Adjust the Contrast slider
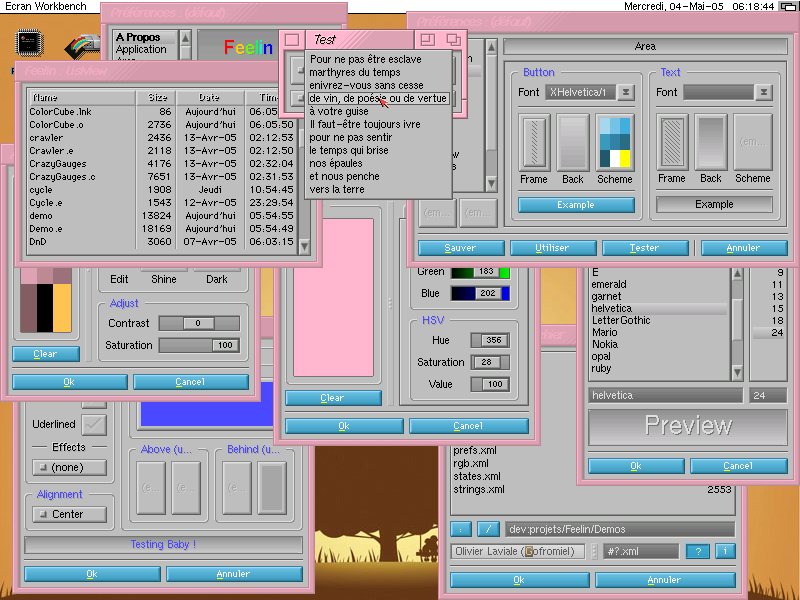The width and height of the screenshot is (800, 600). (199, 323)
